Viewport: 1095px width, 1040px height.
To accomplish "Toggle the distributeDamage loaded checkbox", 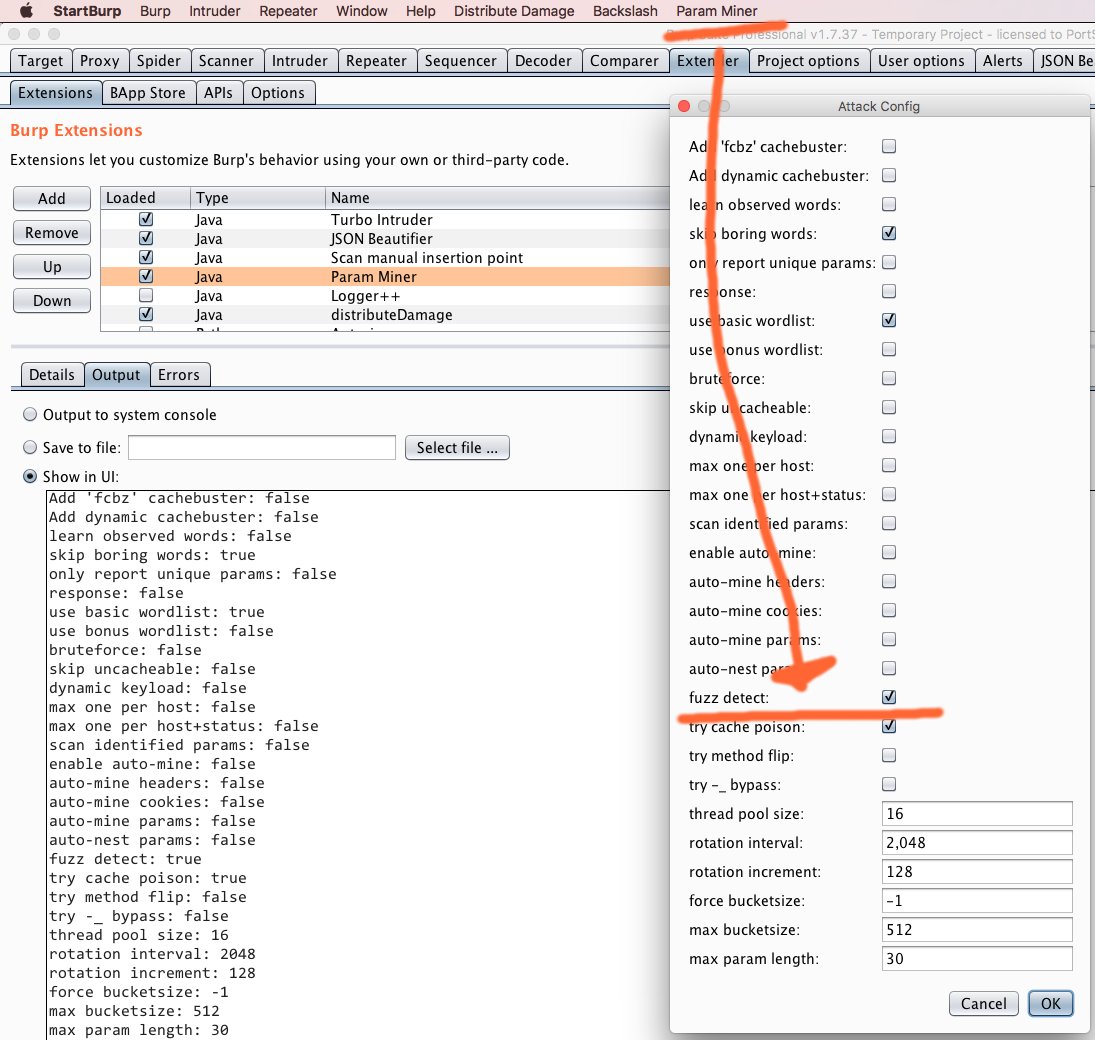I will point(146,314).
